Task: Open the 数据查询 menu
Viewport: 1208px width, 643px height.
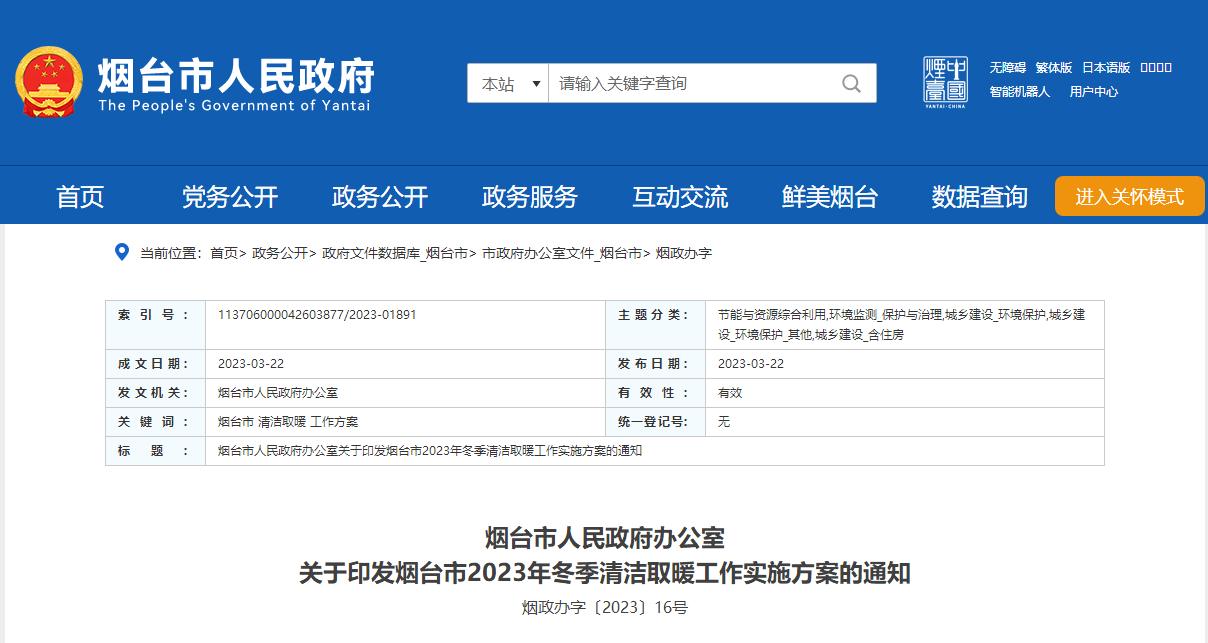Action: tap(978, 196)
